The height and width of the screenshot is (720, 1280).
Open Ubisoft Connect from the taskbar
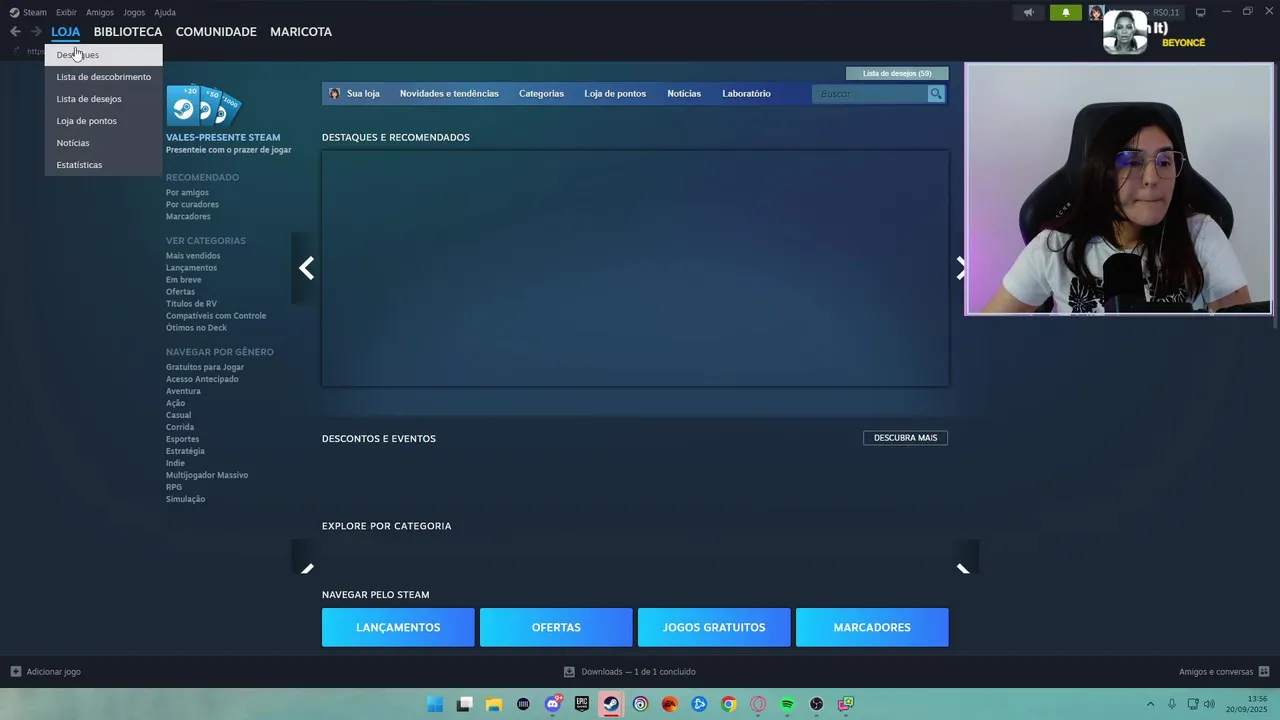click(641, 704)
